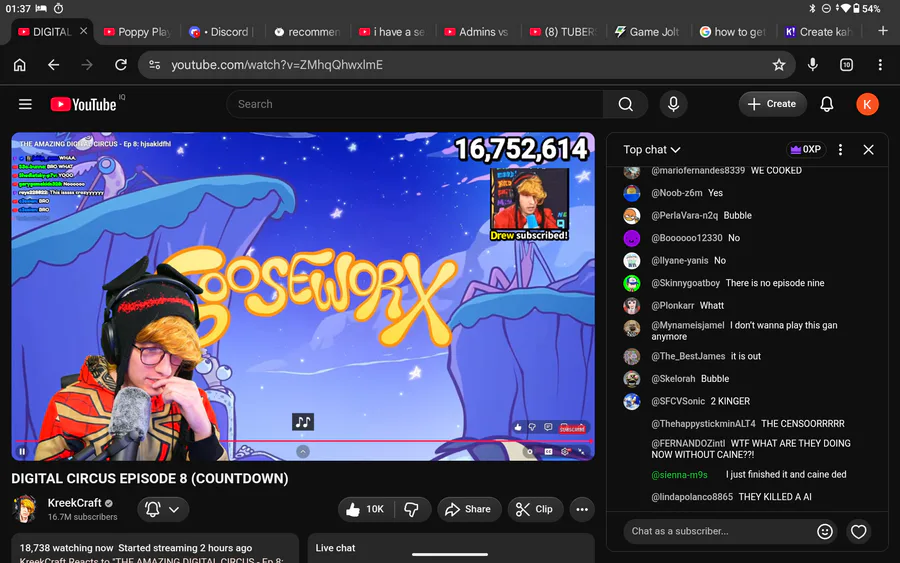The height and width of the screenshot is (563, 900).
Task: Use browser voice input microphone
Action: pyautogui.click(x=812, y=65)
